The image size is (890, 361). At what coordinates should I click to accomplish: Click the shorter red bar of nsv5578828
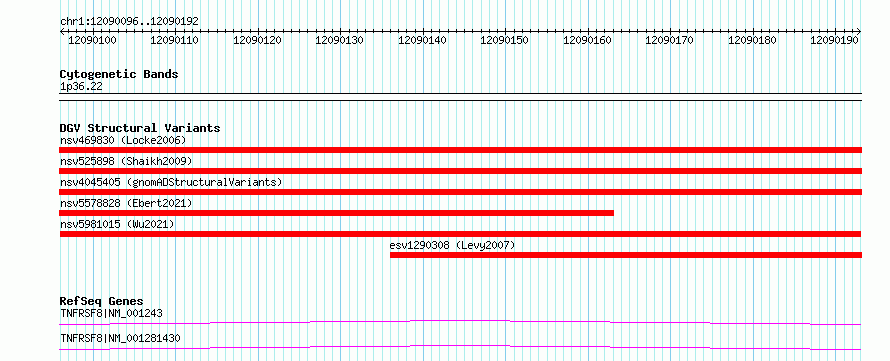point(337,213)
